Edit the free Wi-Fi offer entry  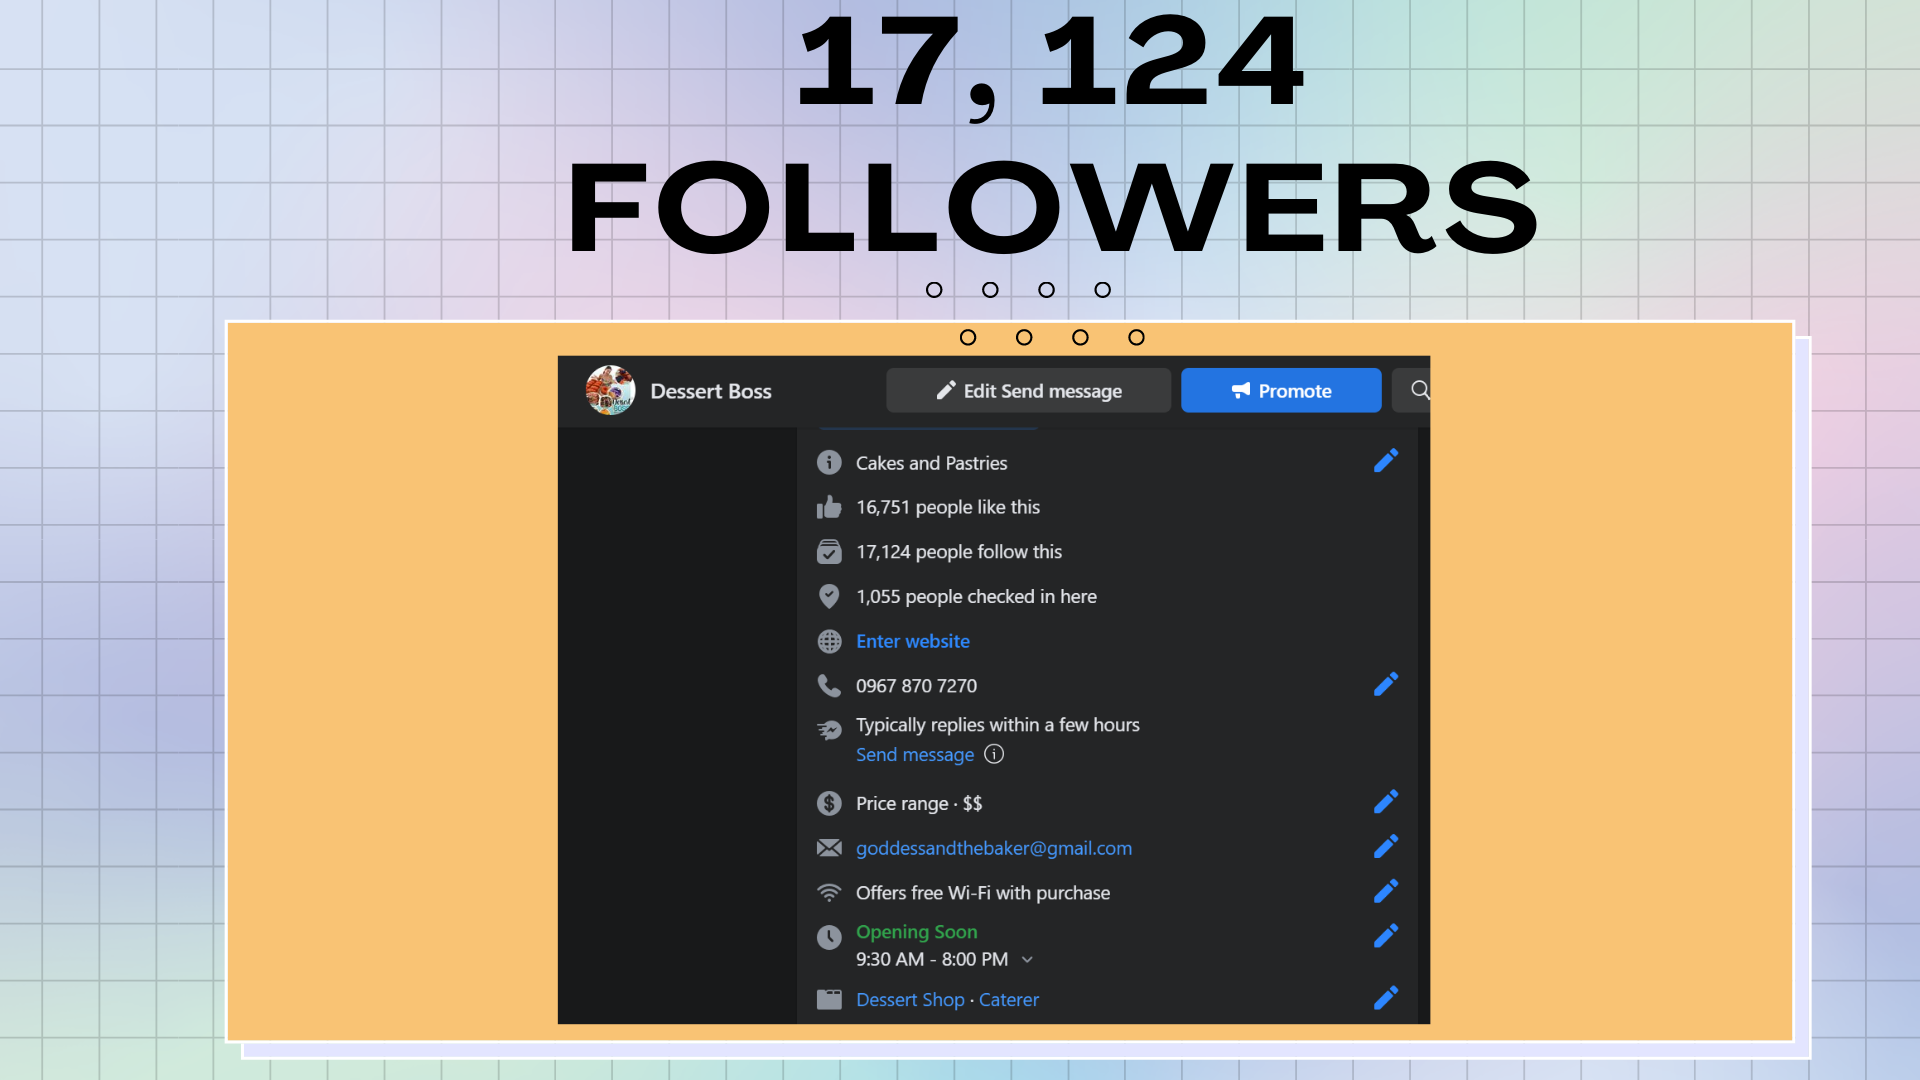click(x=1385, y=891)
